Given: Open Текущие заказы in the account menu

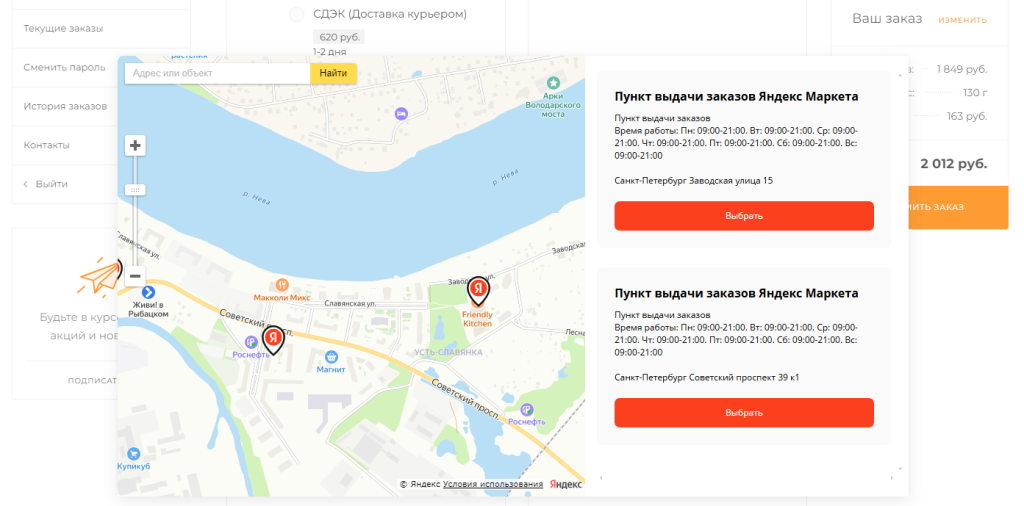Looking at the screenshot, I should (63, 28).
